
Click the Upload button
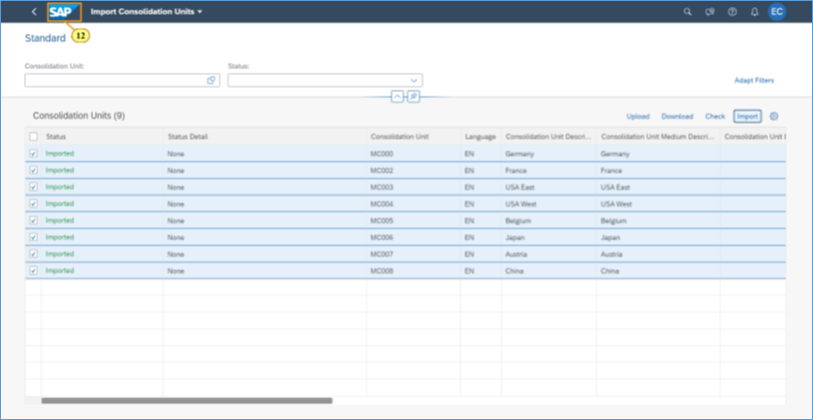point(638,116)
